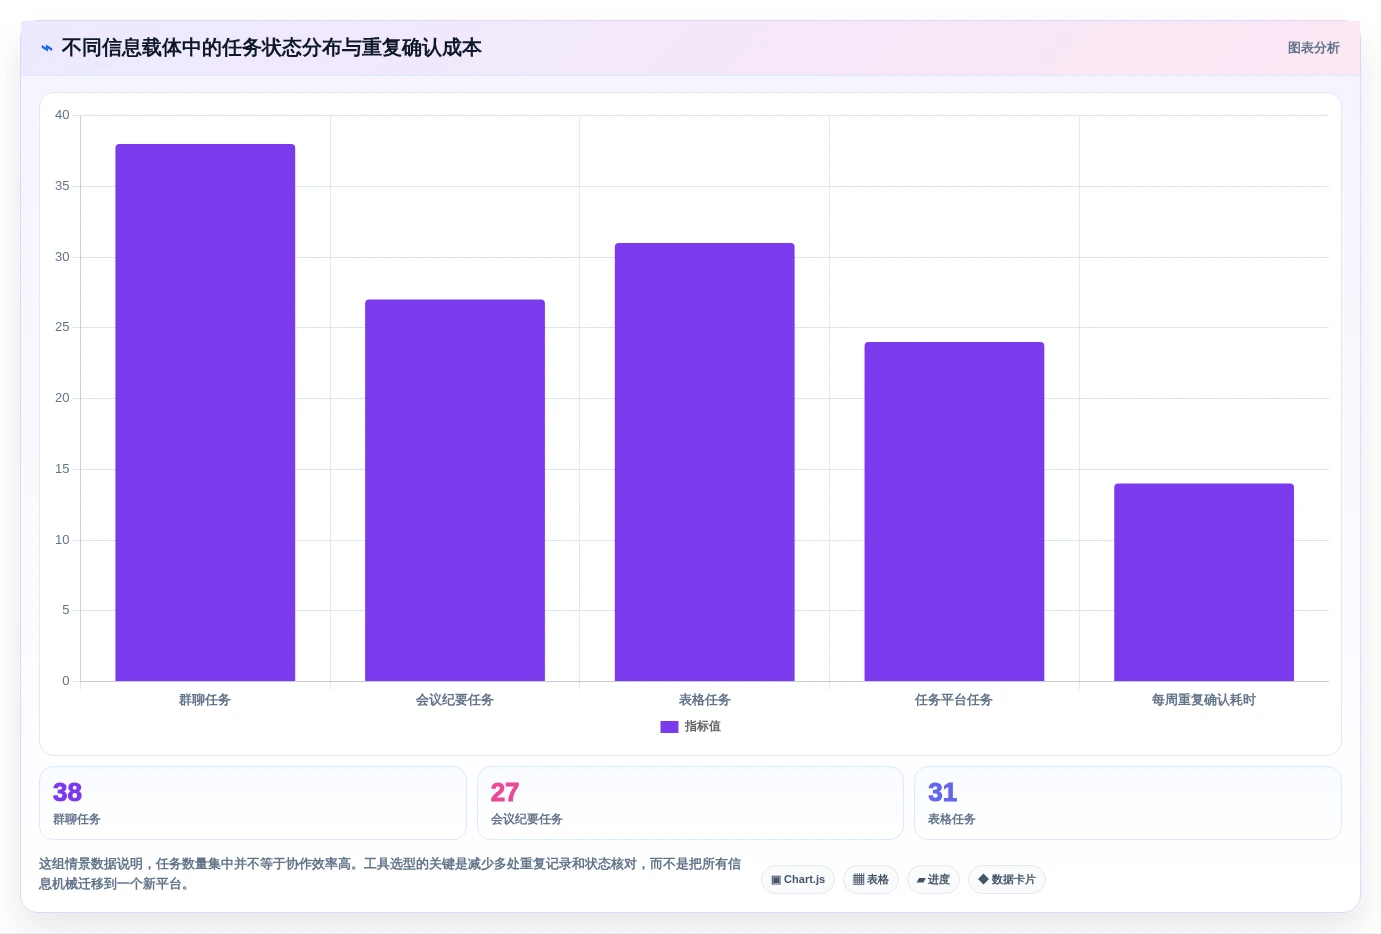
Task: Click the Chart.js tag chip
Action: click(x=798, y=880)
